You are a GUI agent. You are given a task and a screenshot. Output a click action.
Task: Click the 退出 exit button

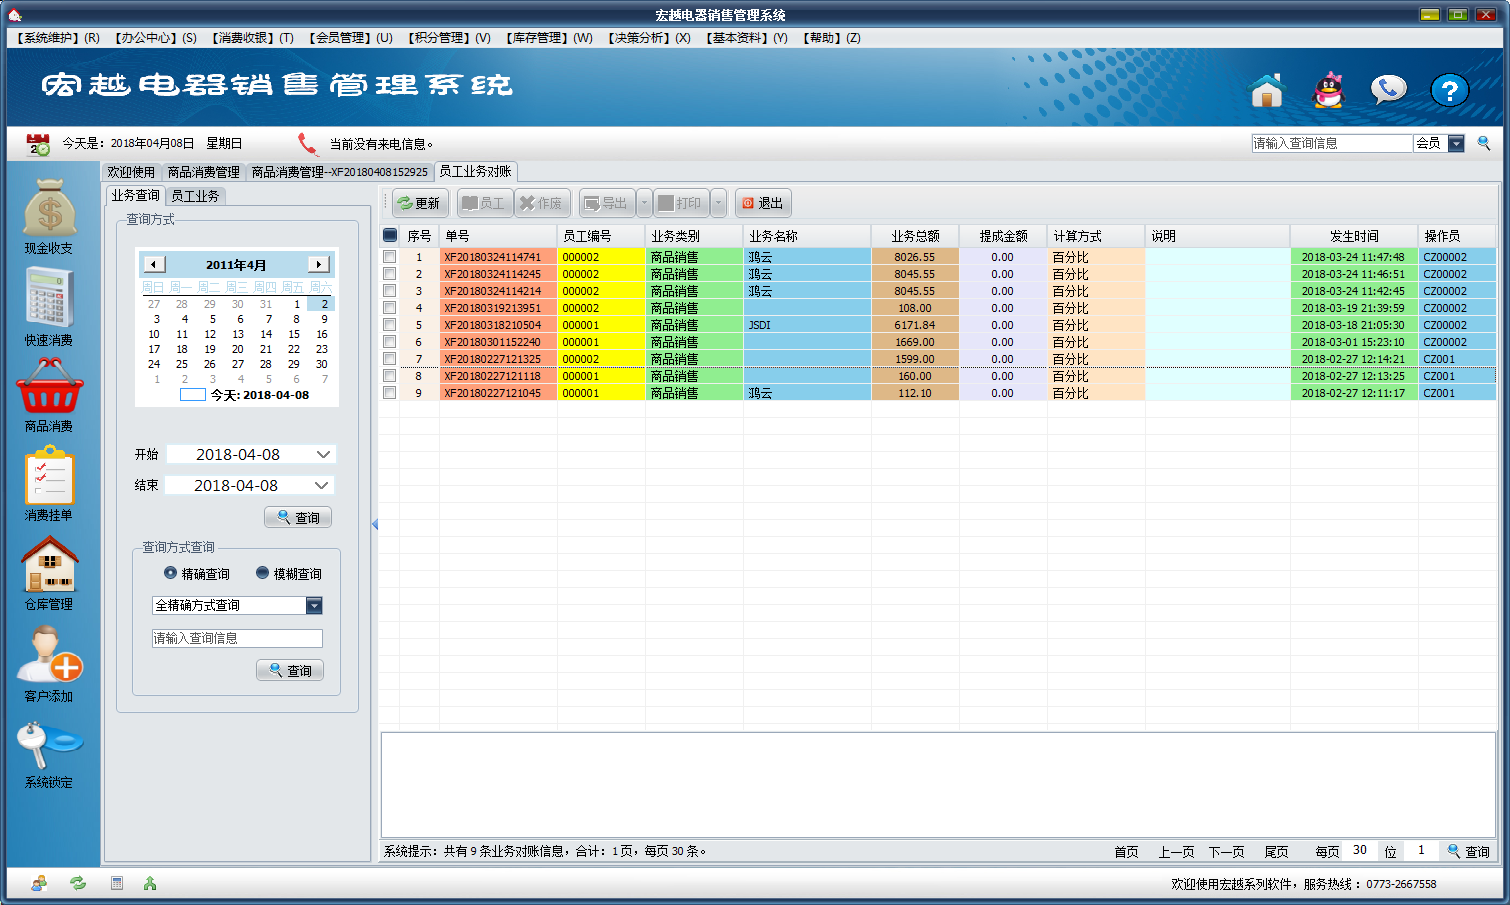(x=762, y=203)
